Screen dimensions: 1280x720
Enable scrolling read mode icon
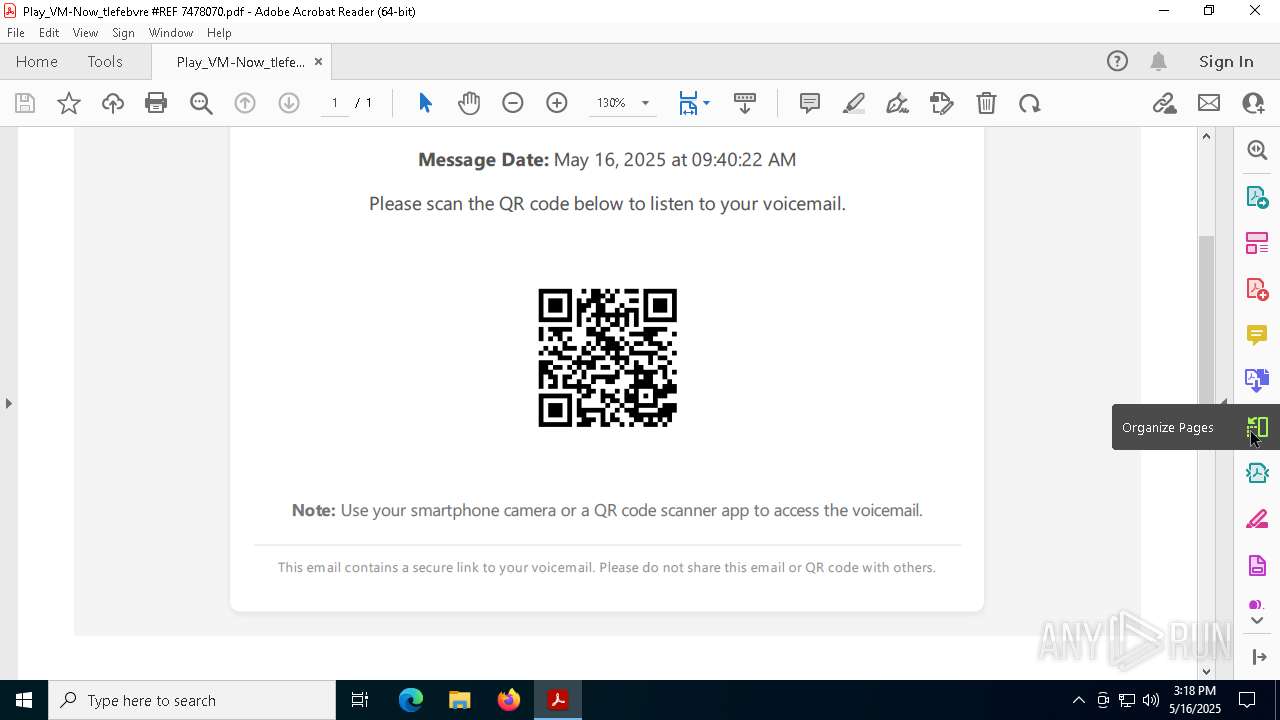click(x=745, y=103)
